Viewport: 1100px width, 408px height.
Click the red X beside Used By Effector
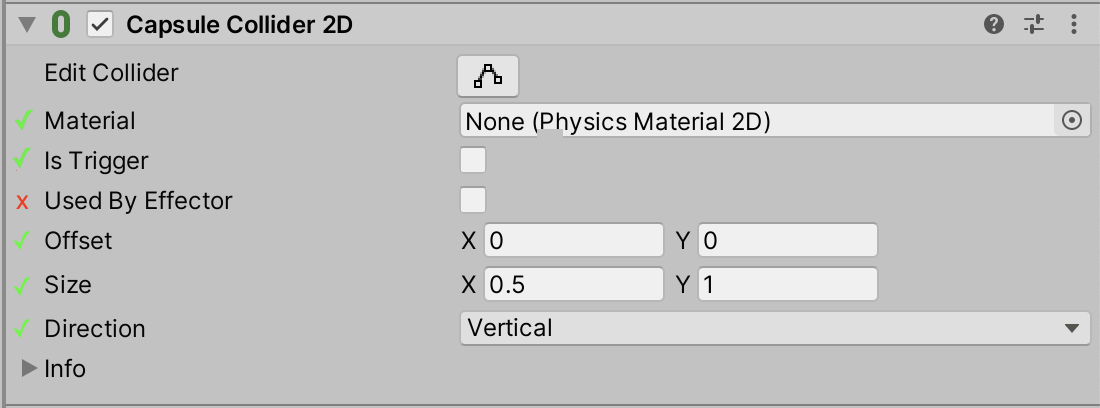23,202
